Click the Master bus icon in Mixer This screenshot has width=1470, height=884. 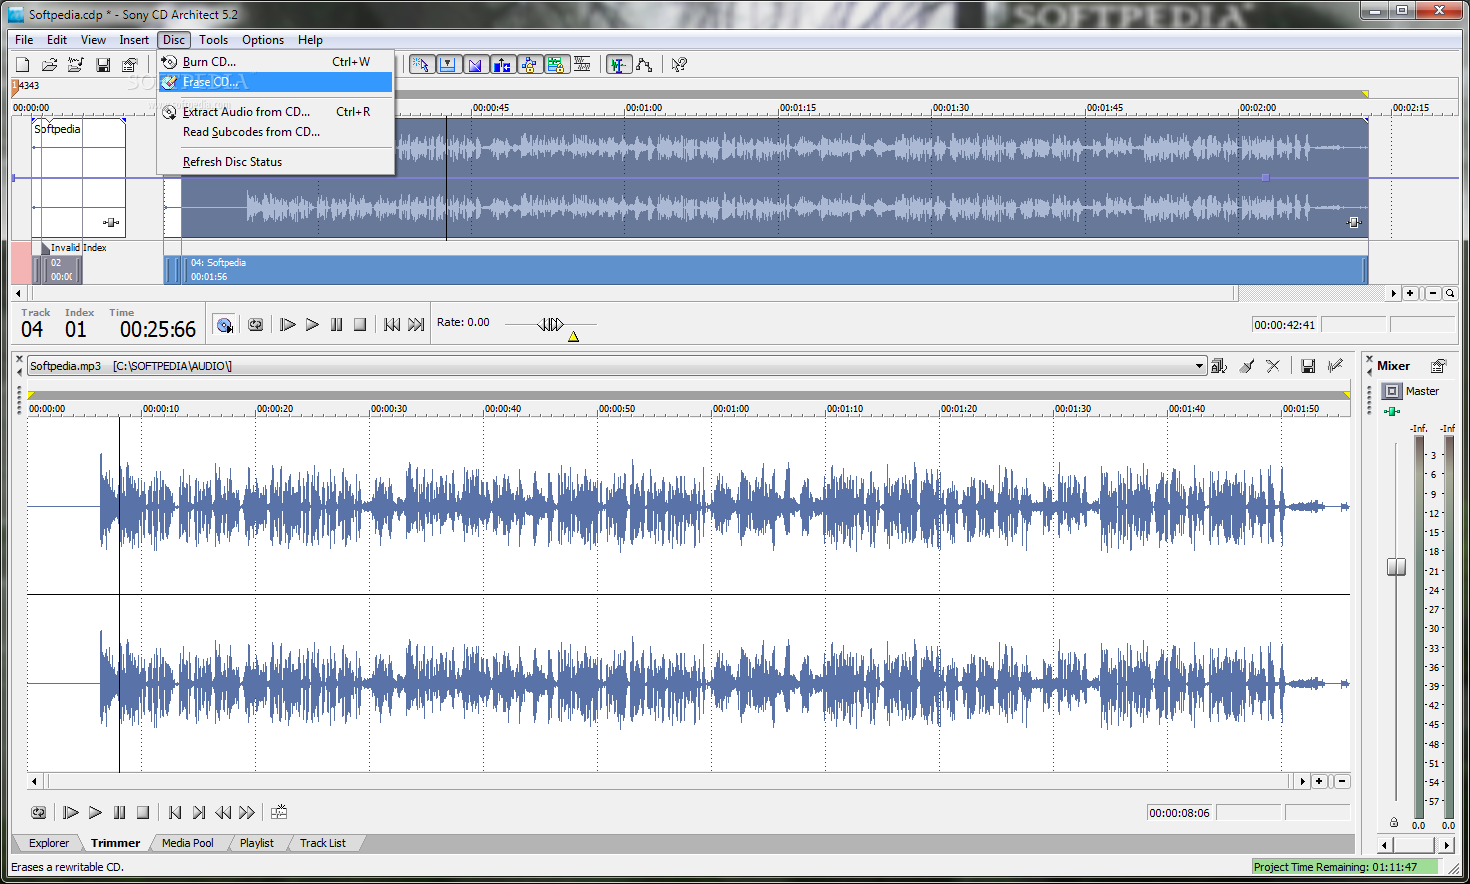click(1392, 391)
